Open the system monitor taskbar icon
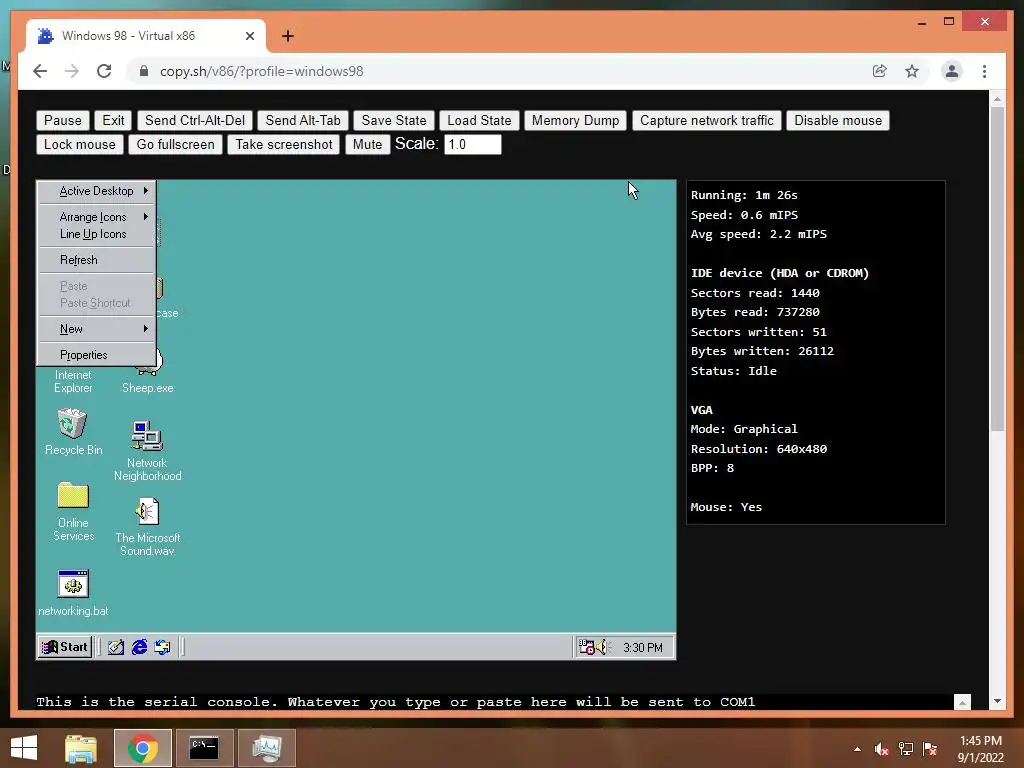Screen dimensions: 1024x768 click(x=266, y=748)
